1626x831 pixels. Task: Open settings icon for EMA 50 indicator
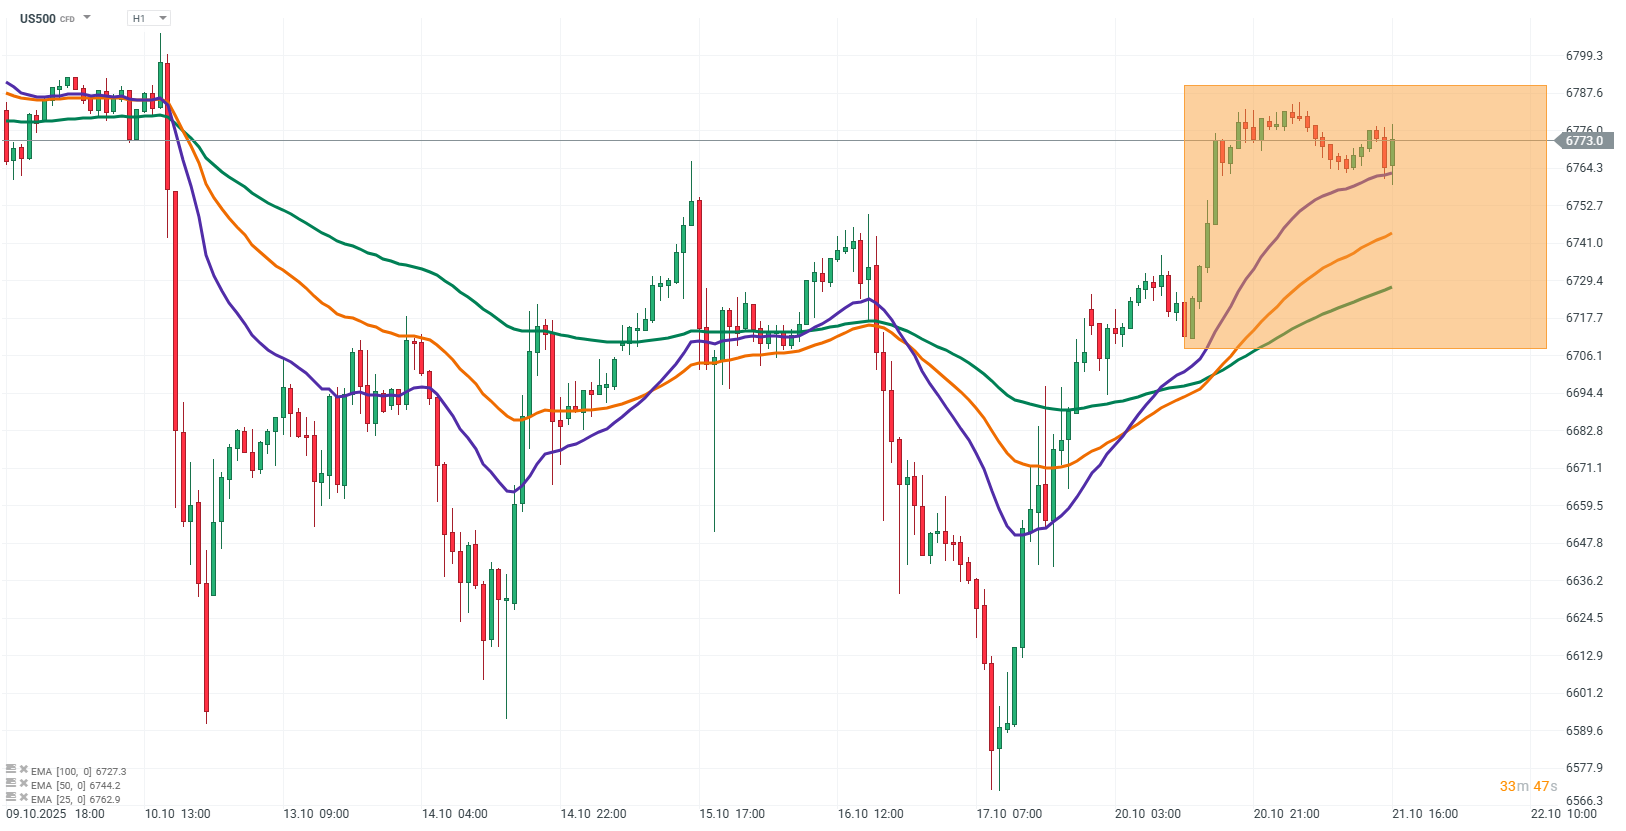[x=11, y=784]
